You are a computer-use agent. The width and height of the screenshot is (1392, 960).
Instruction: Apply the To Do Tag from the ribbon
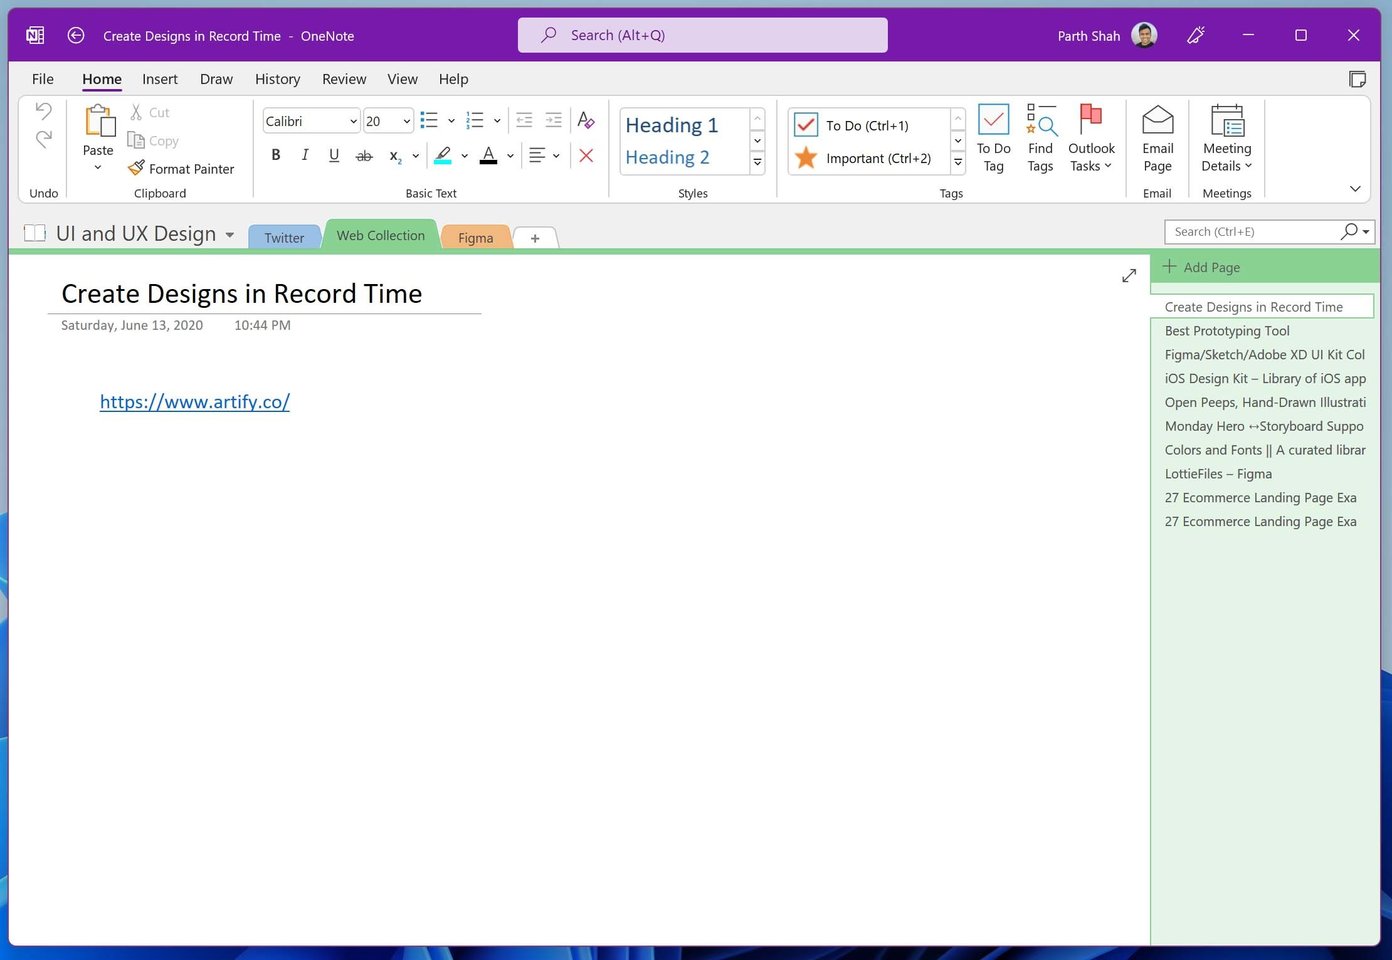pyautogui.click(x=993, y=138)
